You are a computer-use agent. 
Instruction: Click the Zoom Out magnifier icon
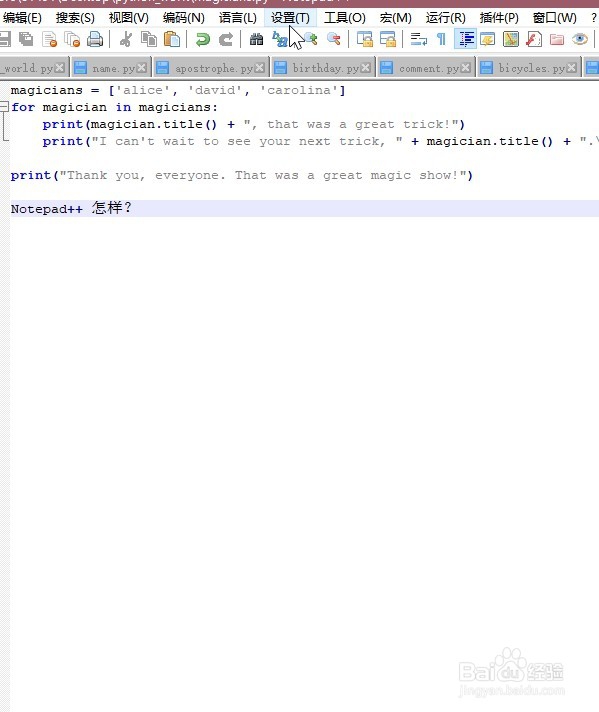coord(333,39)
